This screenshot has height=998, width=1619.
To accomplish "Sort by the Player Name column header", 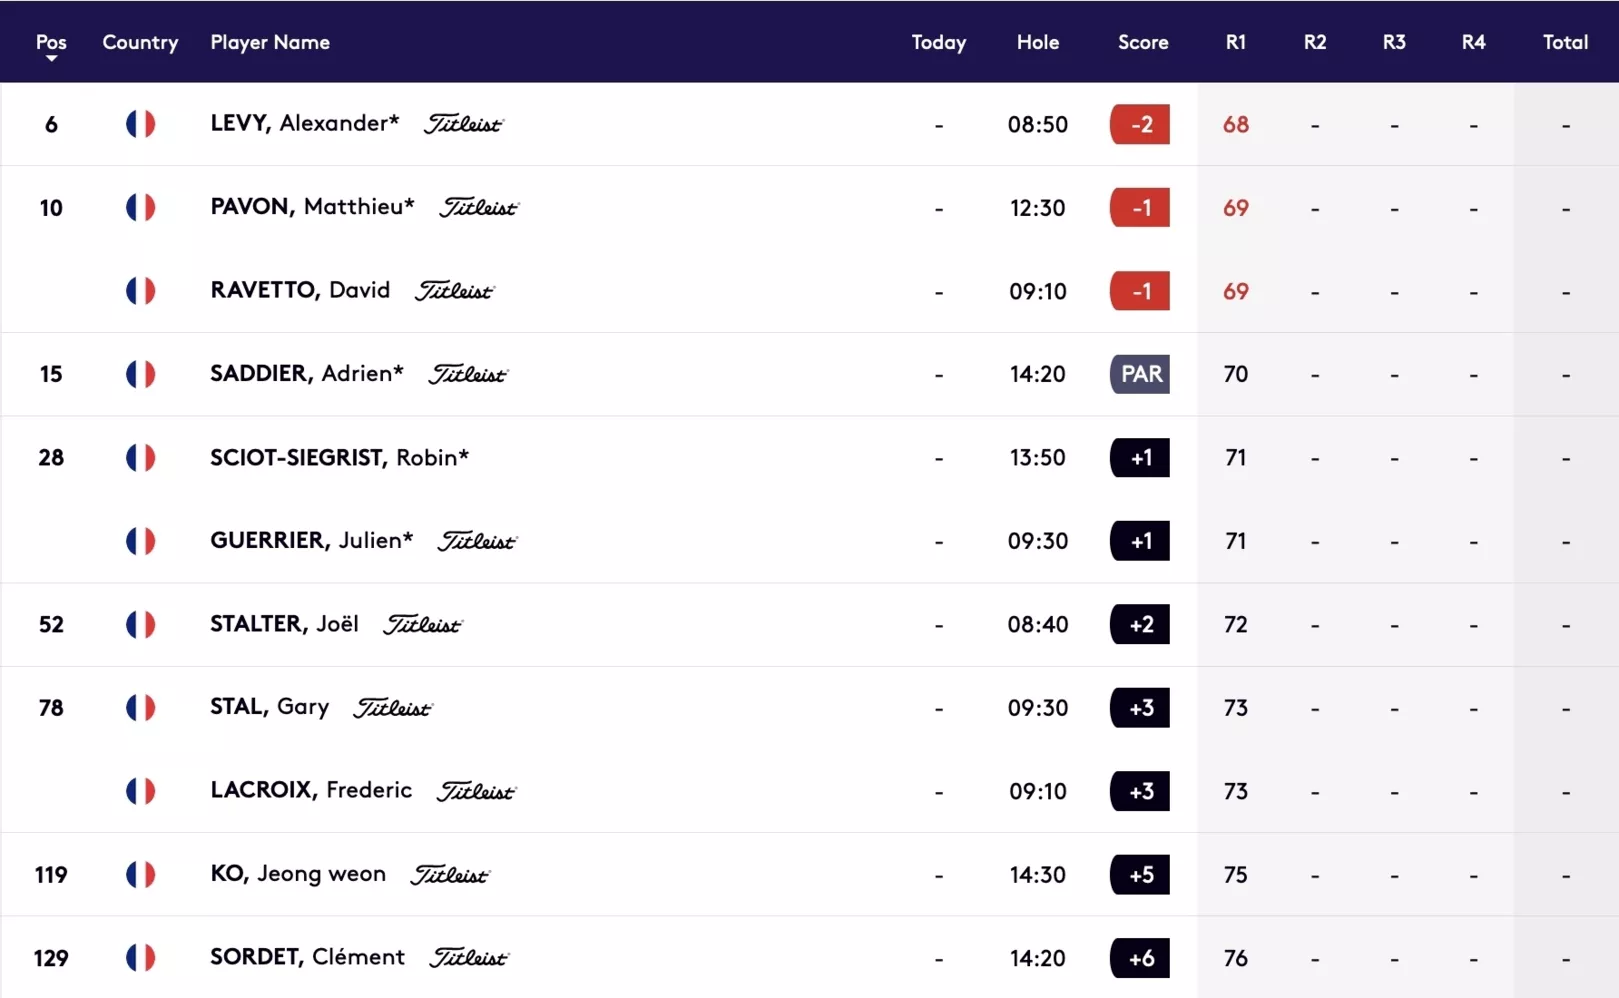I will tap(270, 42).
